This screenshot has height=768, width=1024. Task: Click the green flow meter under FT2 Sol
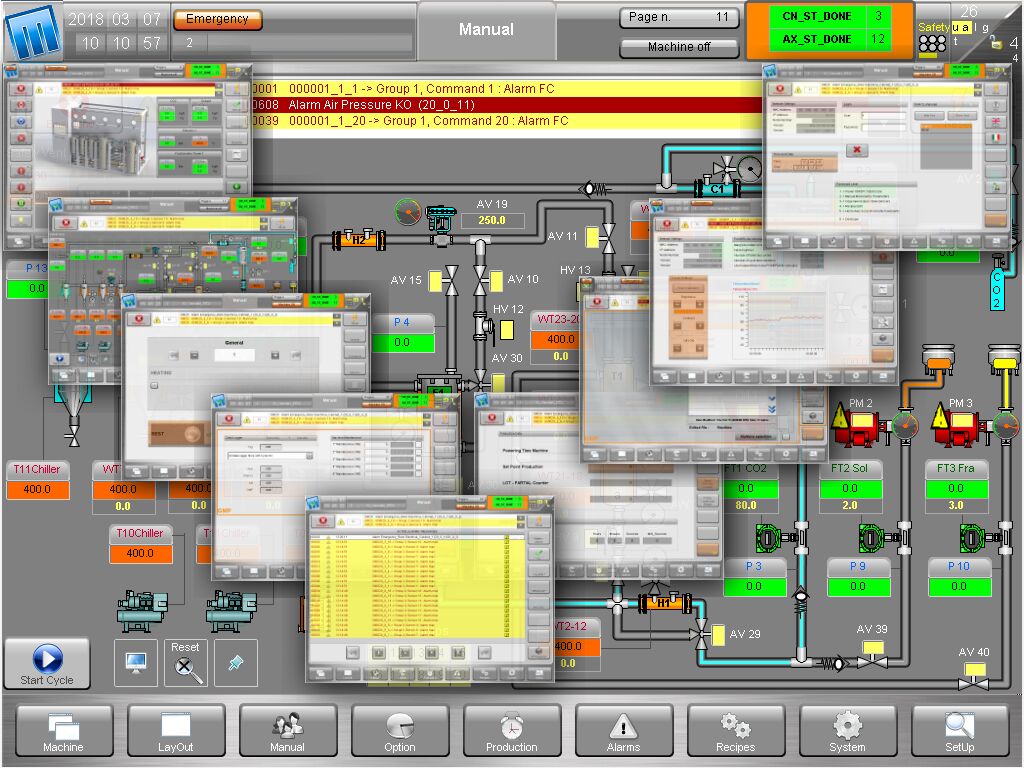click(x=872, y=539)
